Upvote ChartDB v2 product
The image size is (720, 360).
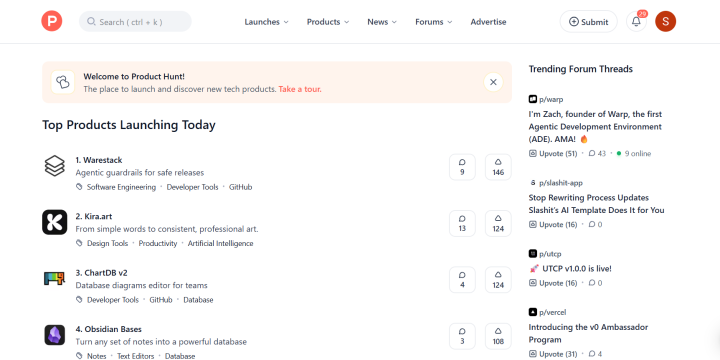point(498,280)
